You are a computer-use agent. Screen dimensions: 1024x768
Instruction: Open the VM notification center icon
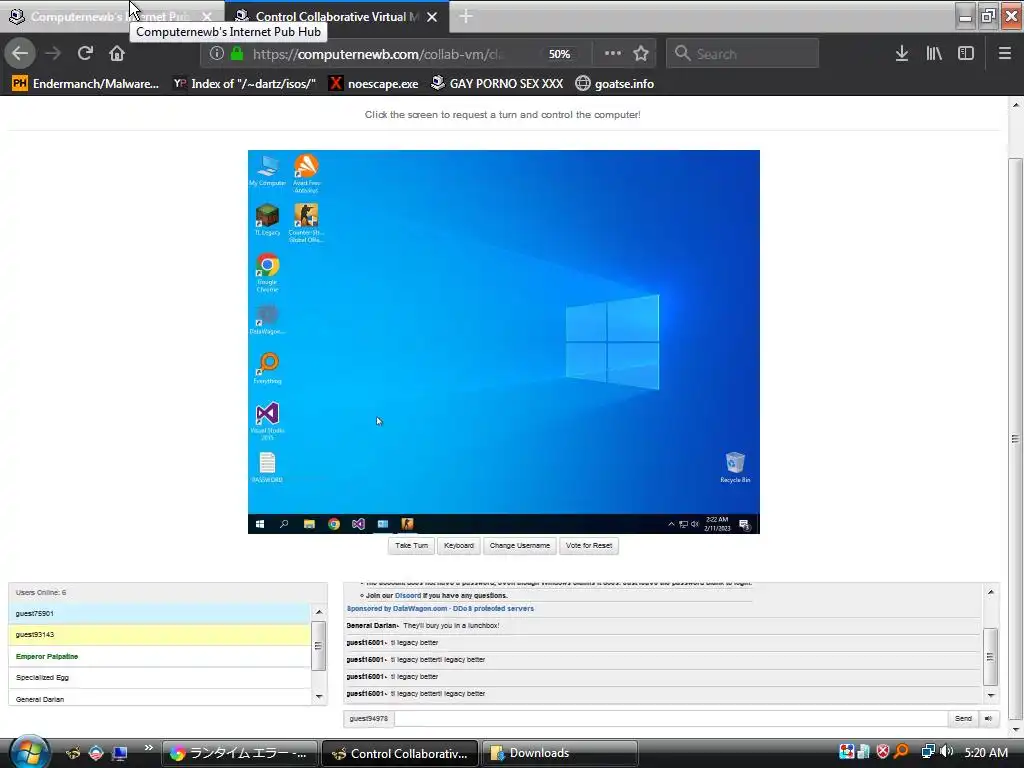coord(744,524)
